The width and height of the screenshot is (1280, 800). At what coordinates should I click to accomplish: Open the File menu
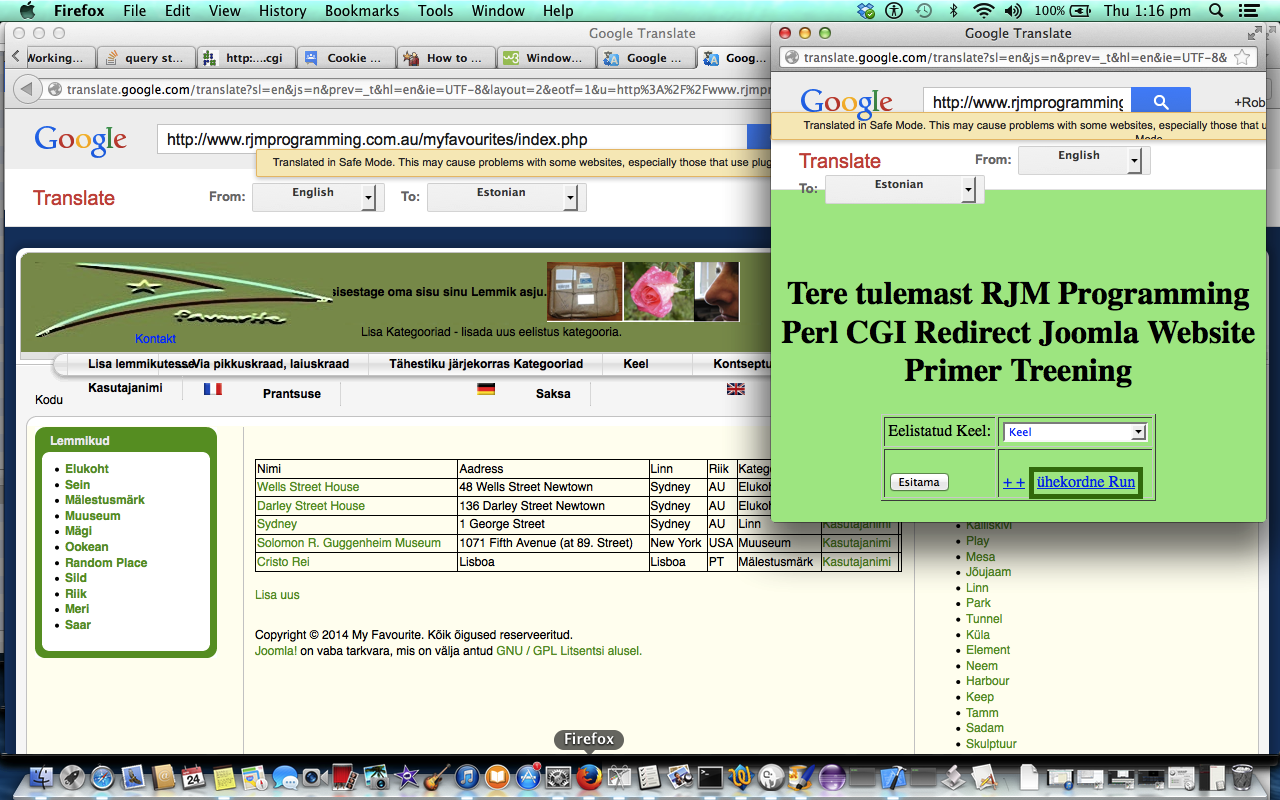134,11
